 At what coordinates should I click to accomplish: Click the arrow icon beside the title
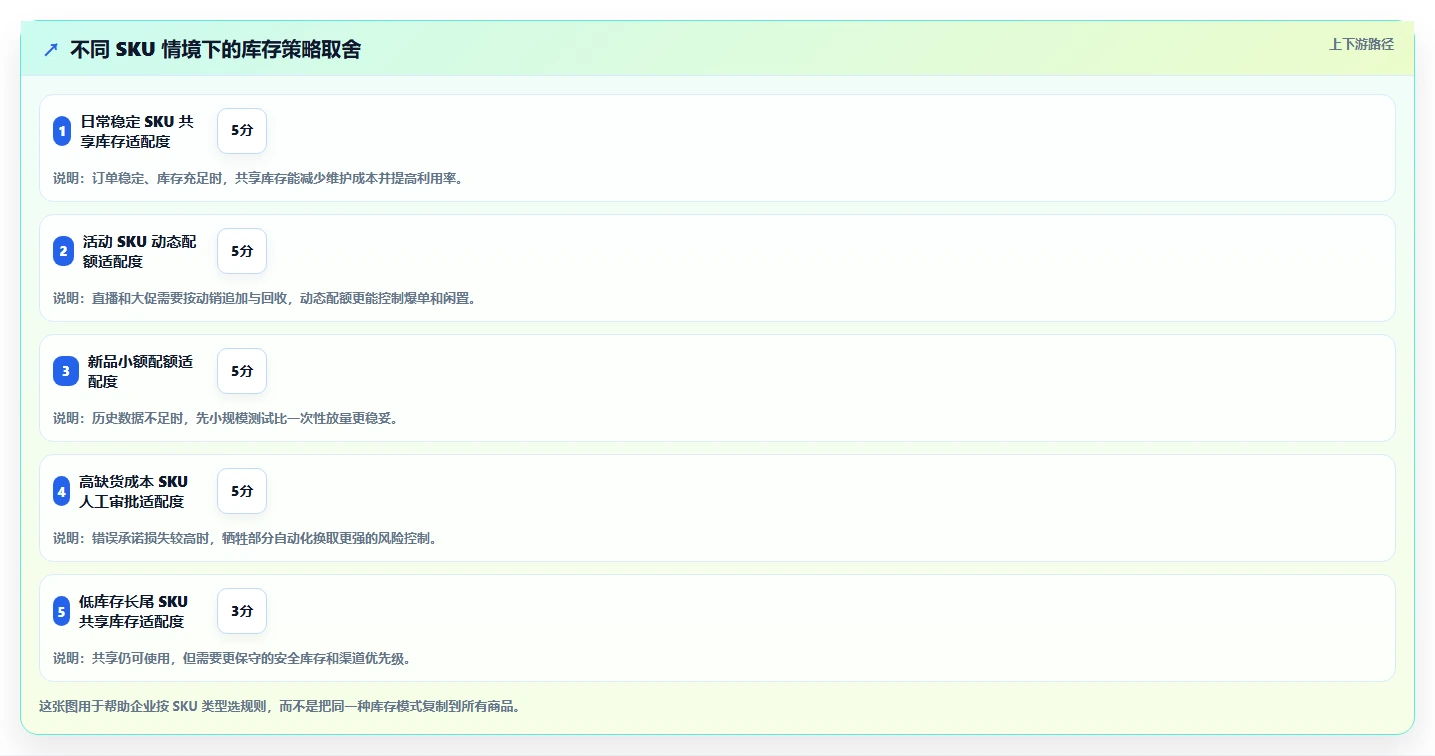(x=51, y=50)
